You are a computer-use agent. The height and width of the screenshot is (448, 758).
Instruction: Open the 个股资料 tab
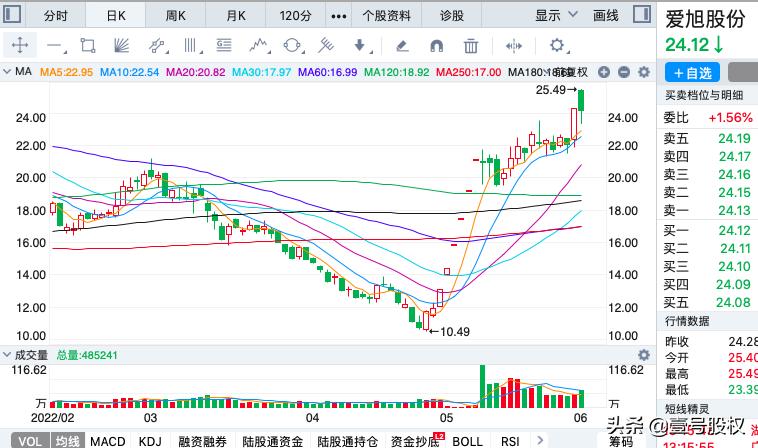coord(387,16)
